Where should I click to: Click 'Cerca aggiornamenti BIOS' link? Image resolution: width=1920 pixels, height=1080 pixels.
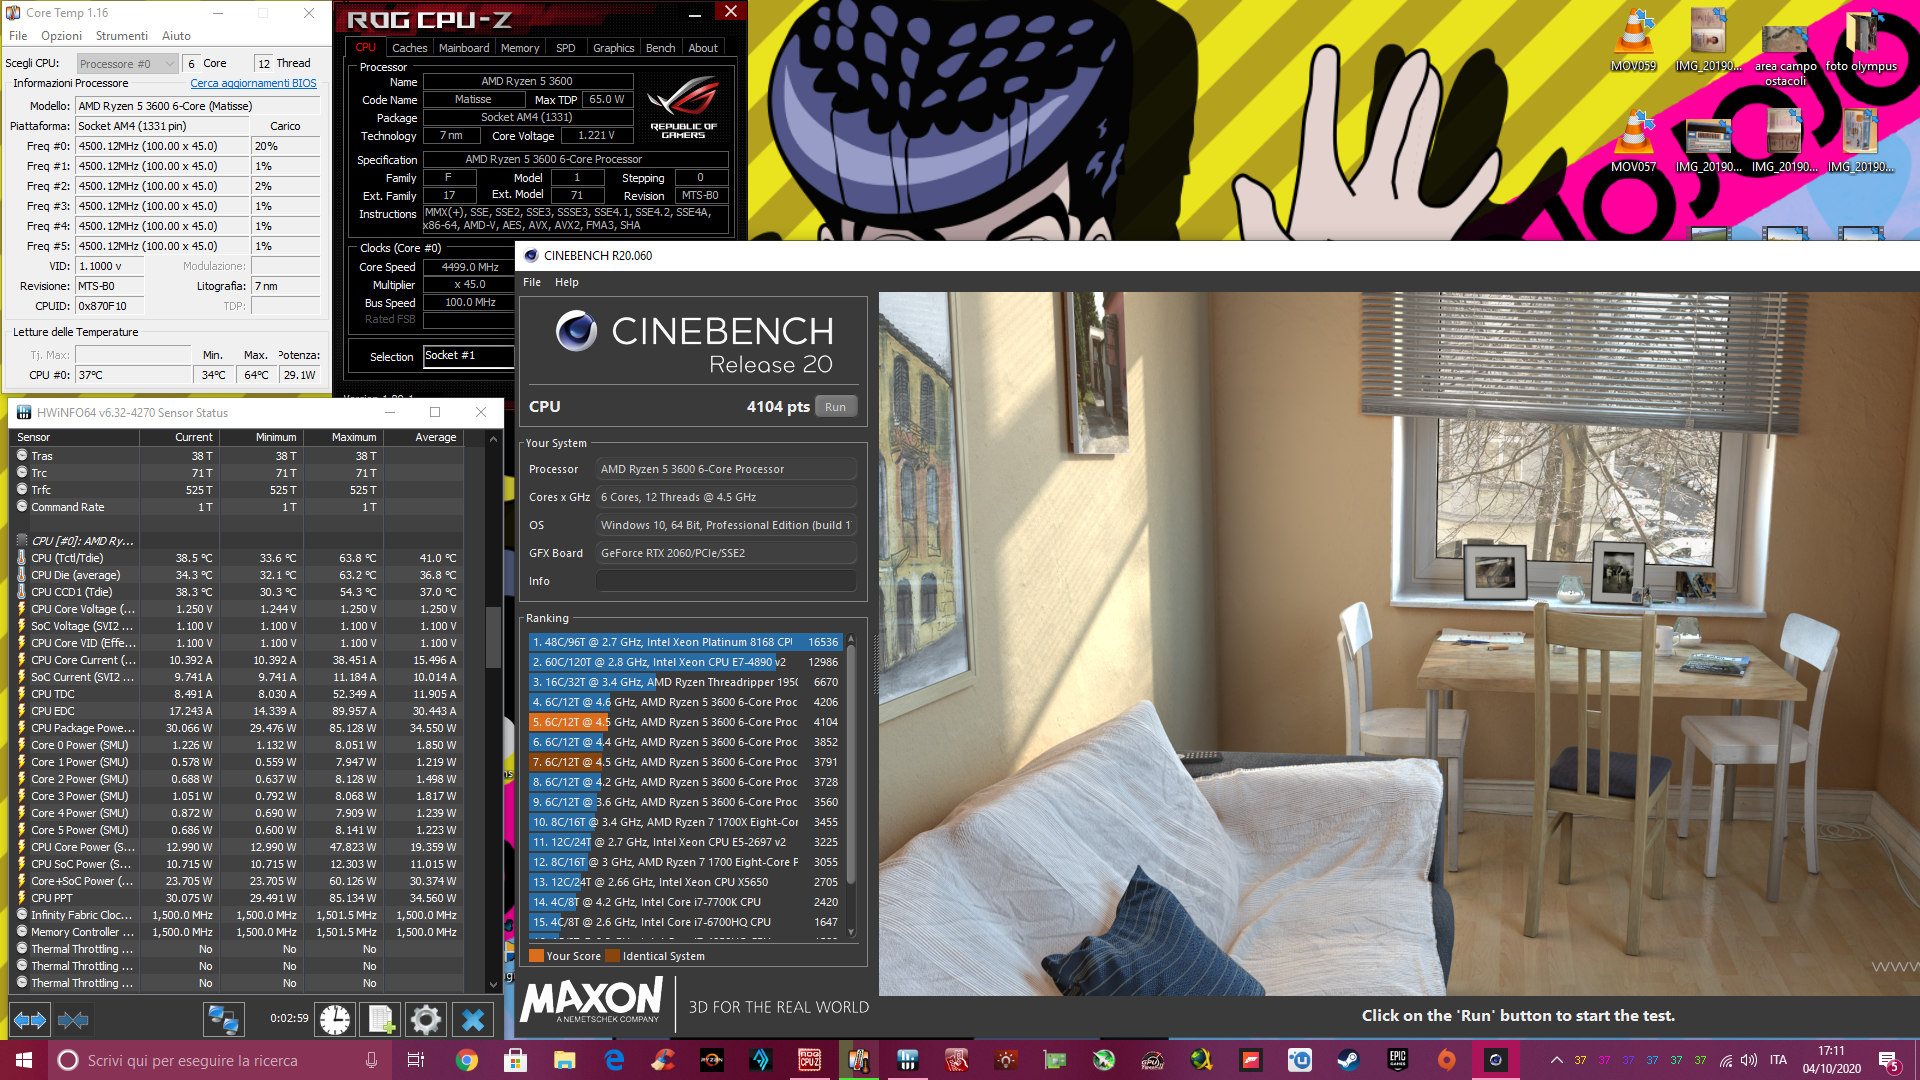tap(254, 84)
